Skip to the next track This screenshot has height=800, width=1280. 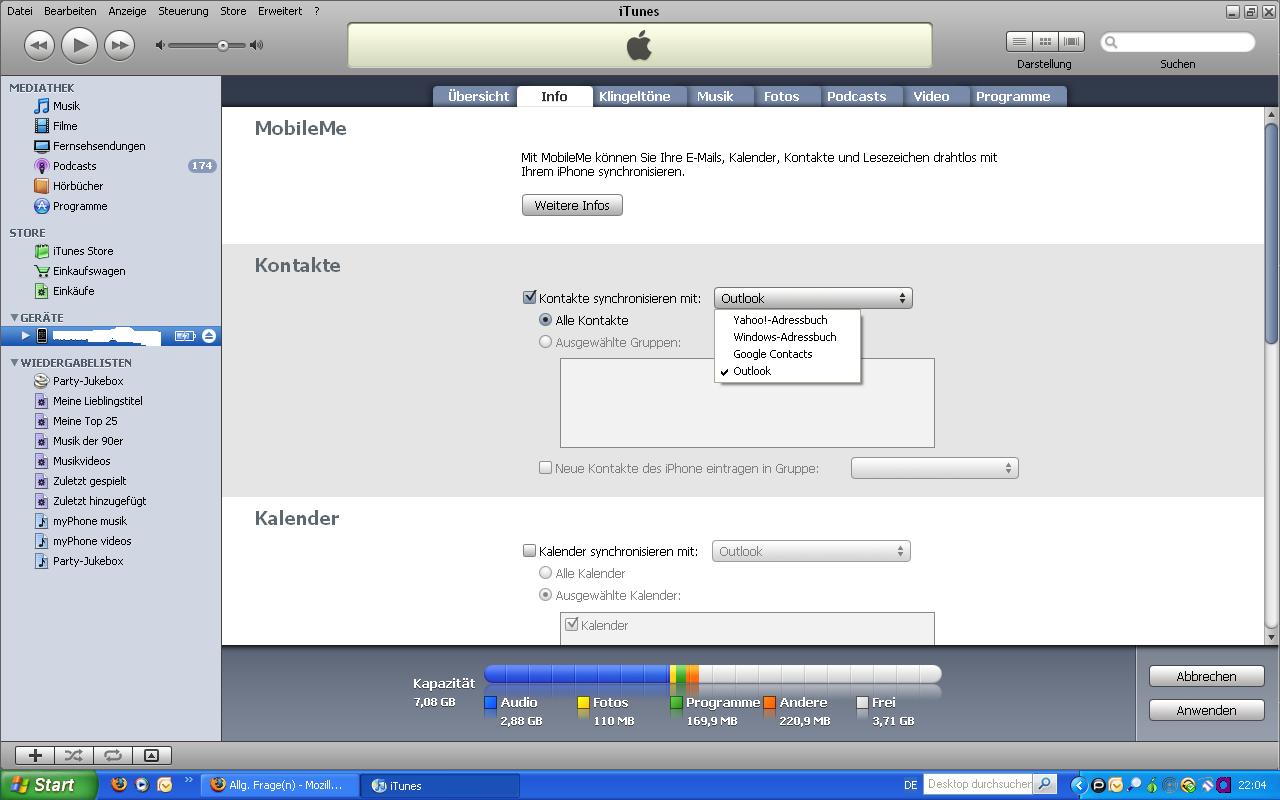[x=119, y=45]
